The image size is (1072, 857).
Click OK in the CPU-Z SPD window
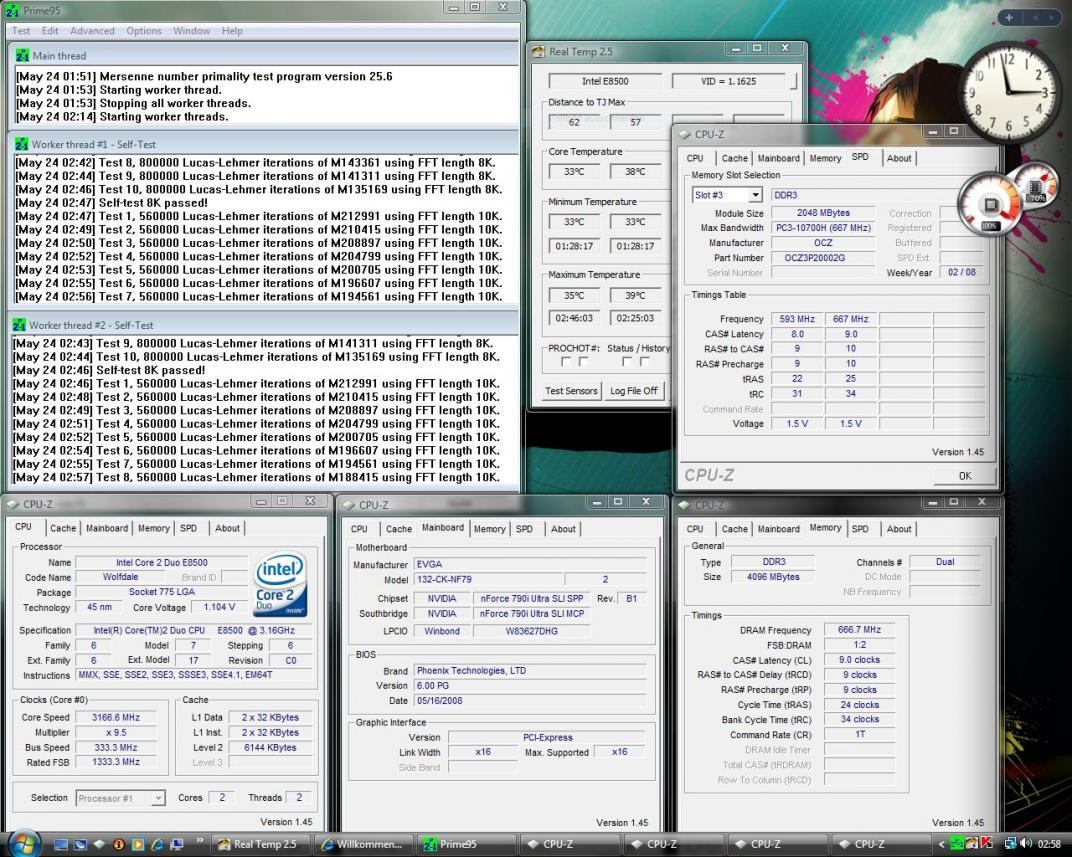(x=965, y=476)
